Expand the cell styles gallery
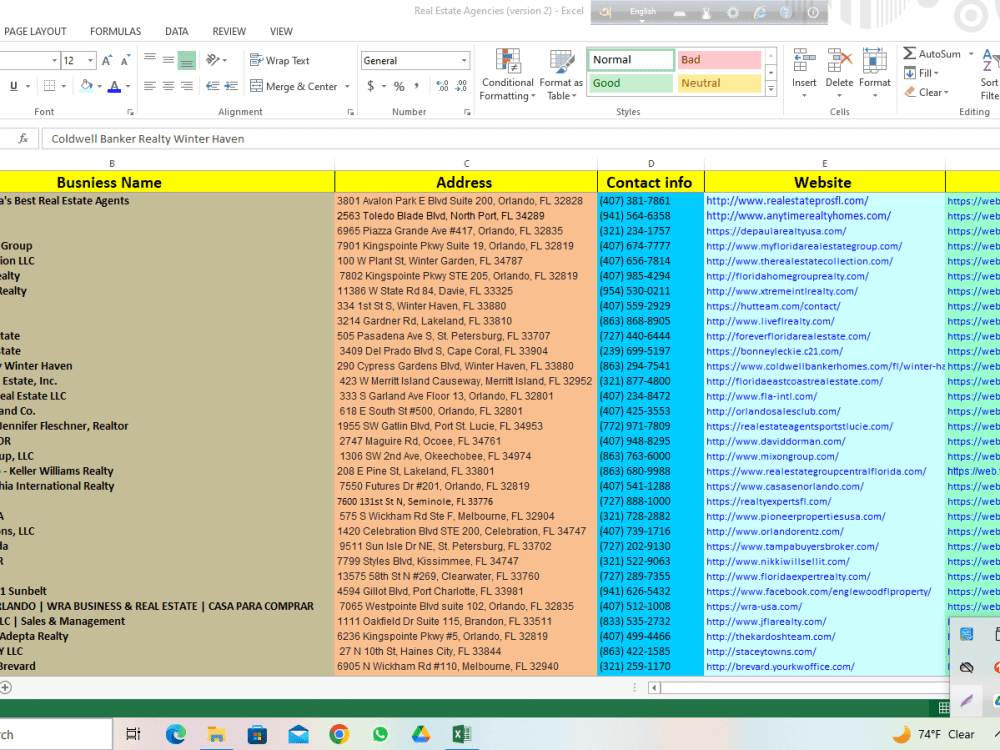Viewport: 1000px width, 750px height. pos(771,89)
